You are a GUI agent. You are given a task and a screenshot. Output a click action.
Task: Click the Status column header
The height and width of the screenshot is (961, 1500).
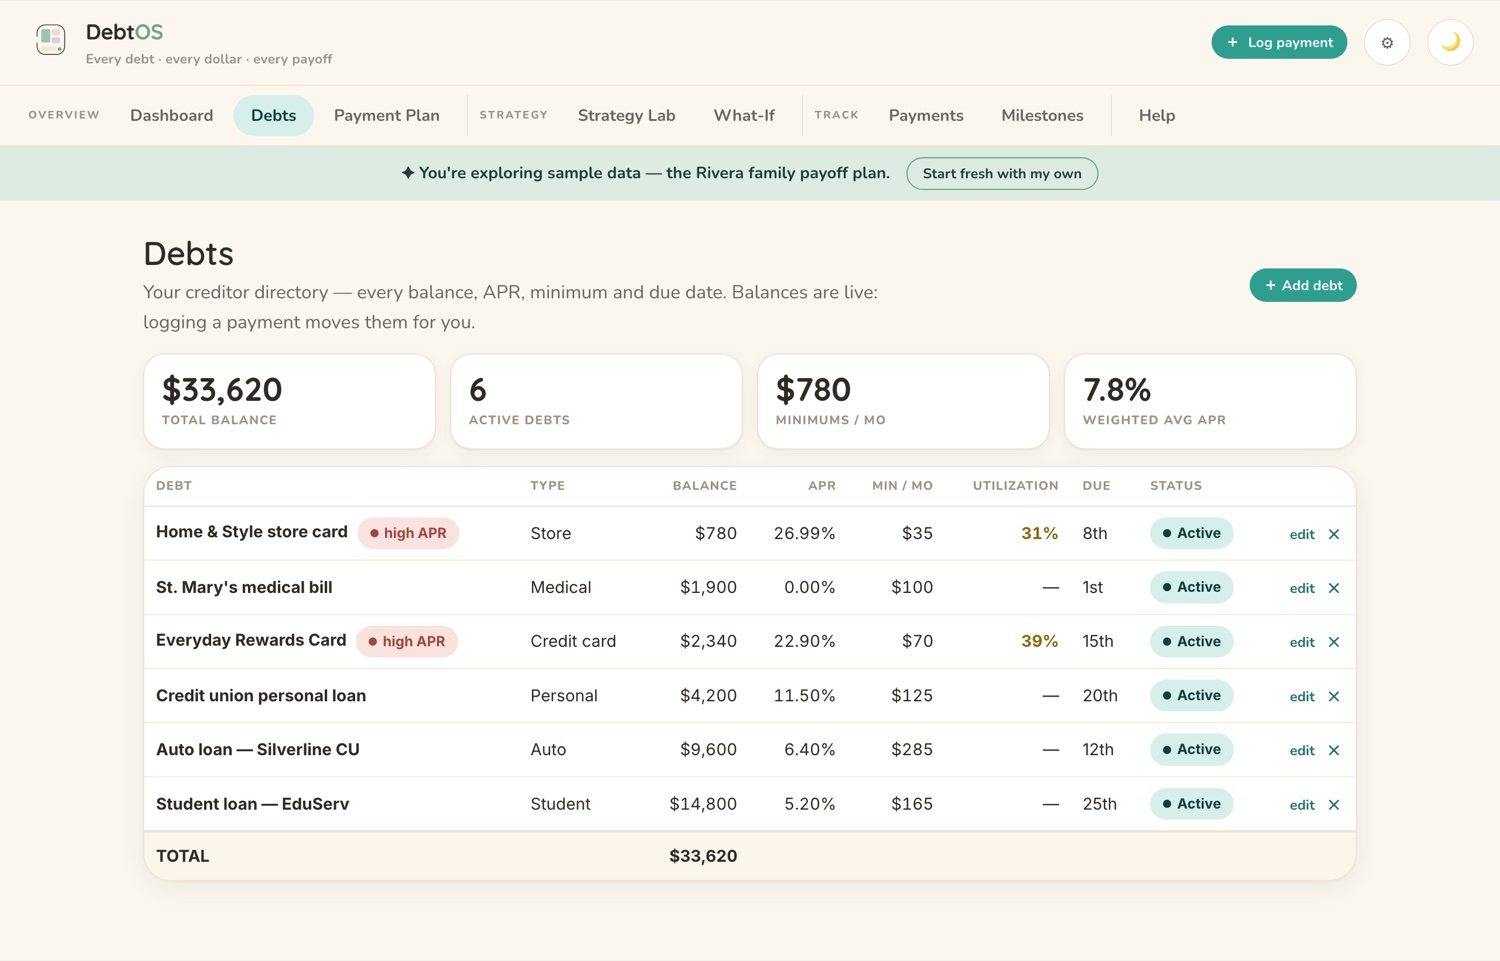[1176, 486]
